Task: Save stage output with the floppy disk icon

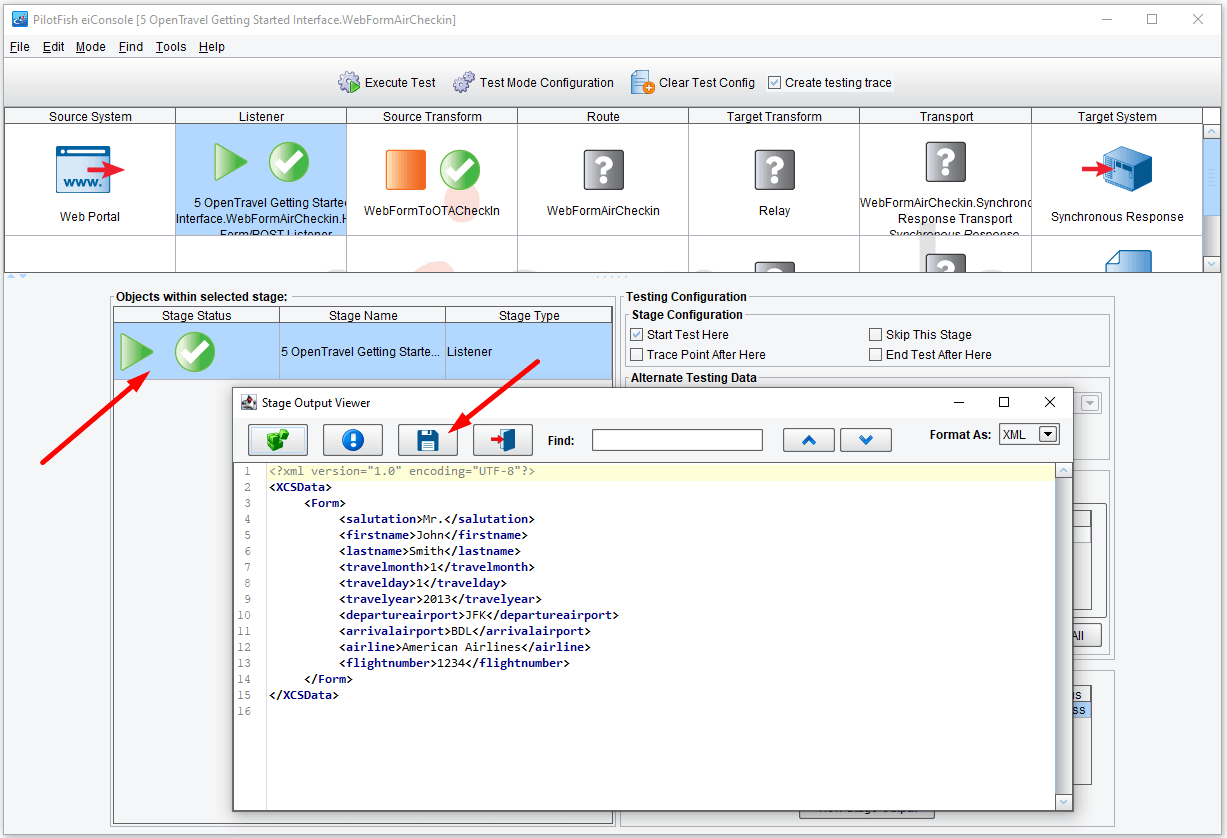Action: tap(428, 439)
